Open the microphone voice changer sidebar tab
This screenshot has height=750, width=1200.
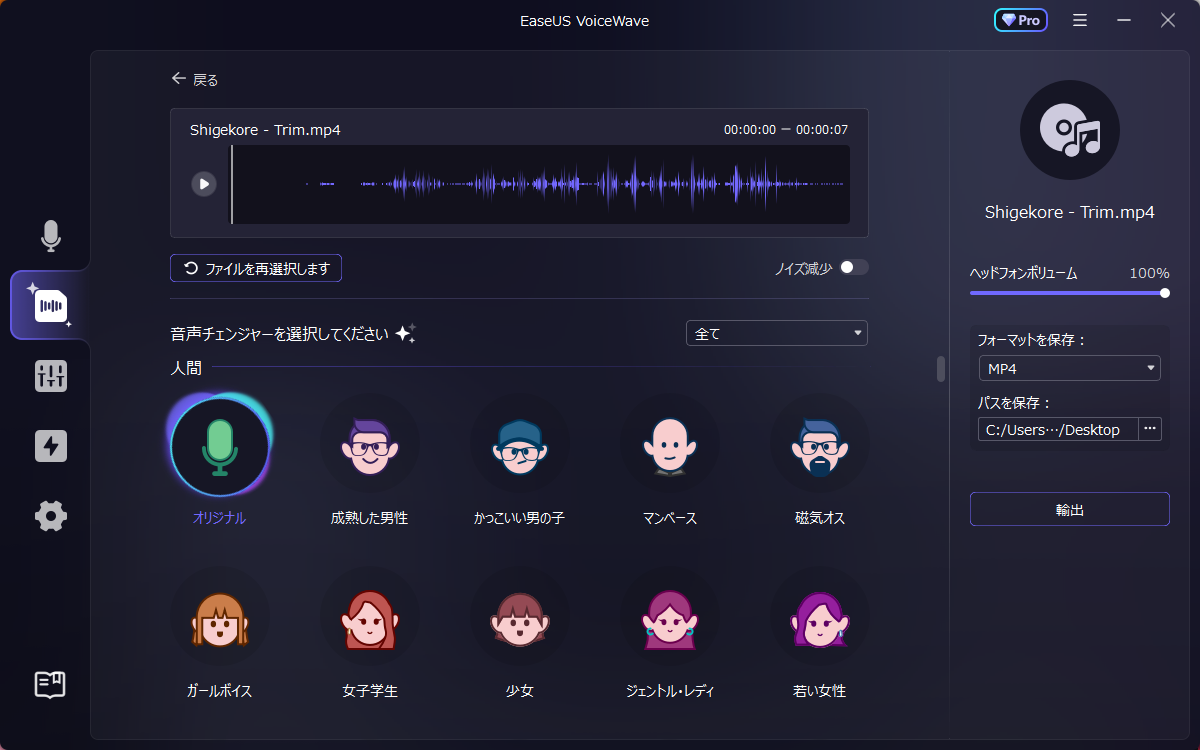pyautogui.click(x=50, y=236)
